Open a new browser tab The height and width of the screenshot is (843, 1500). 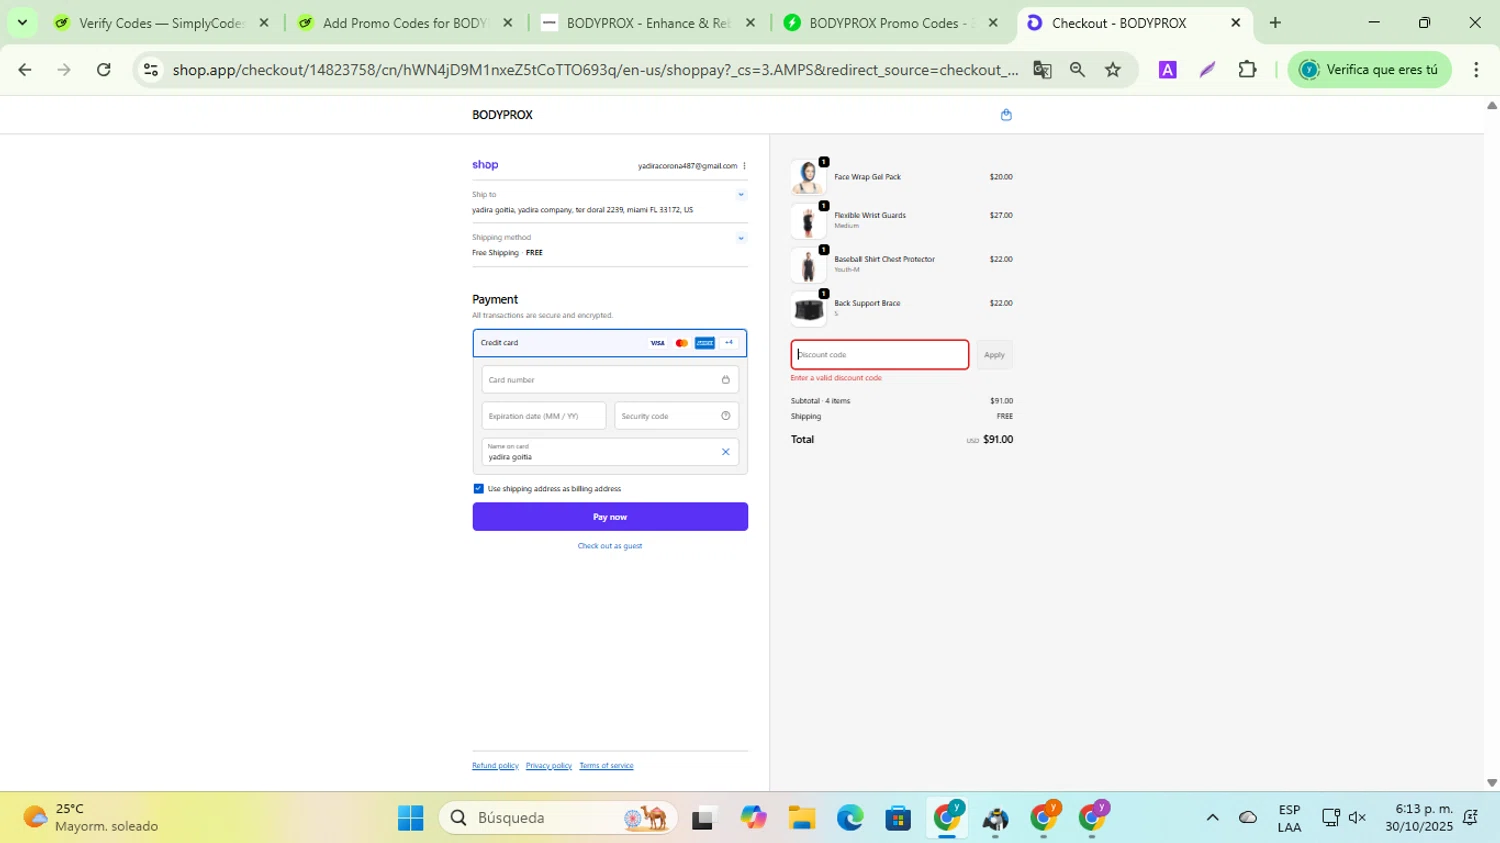pos(1275,23)
